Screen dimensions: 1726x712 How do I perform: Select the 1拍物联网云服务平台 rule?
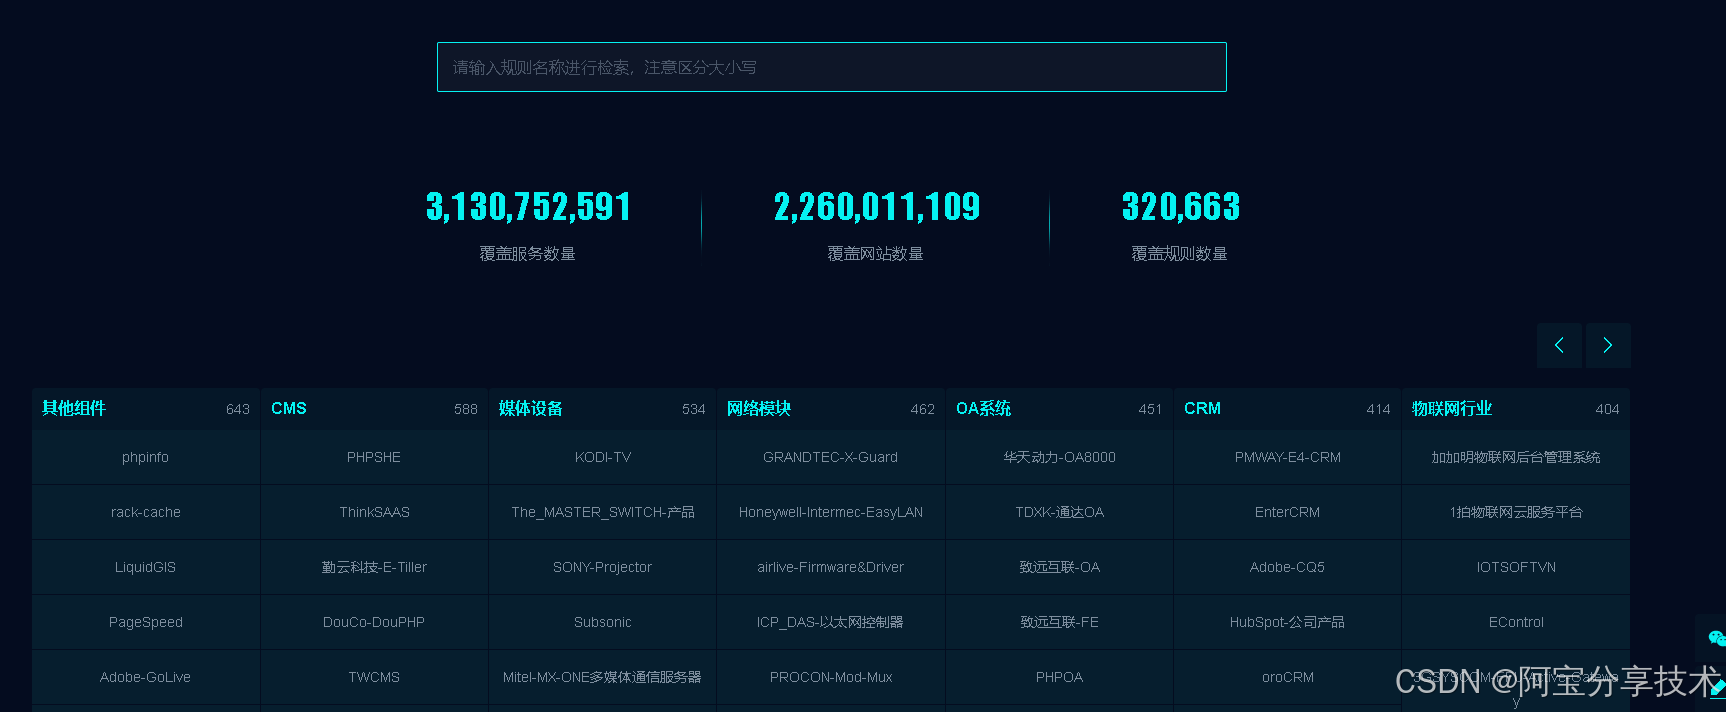coord(1516,512)
